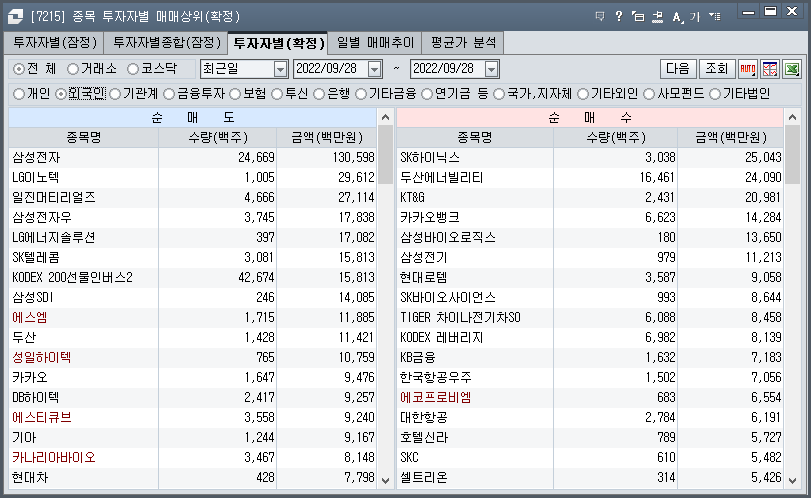Click the pin window icon in title bar
The image size is (811, 498).
coord(657,17)
